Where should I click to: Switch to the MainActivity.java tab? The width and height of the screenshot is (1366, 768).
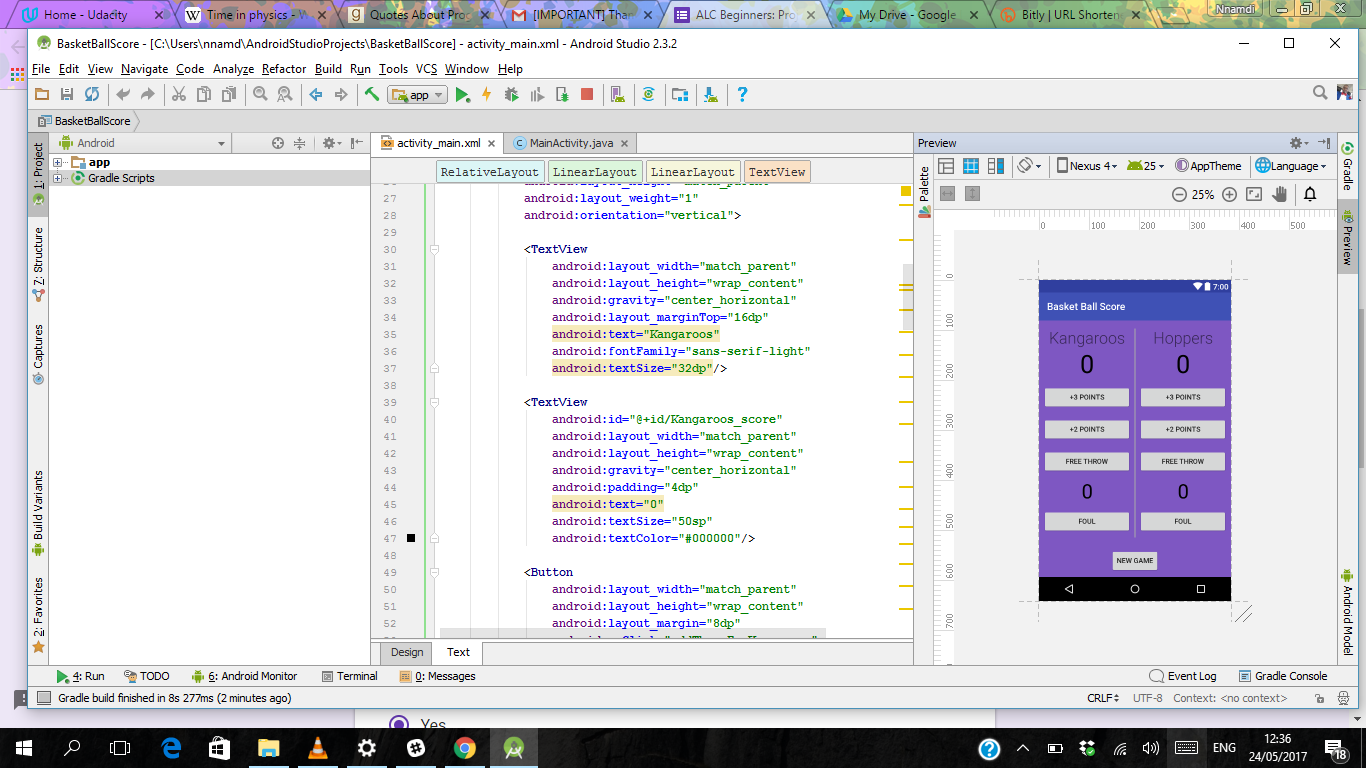click(571, 143)
